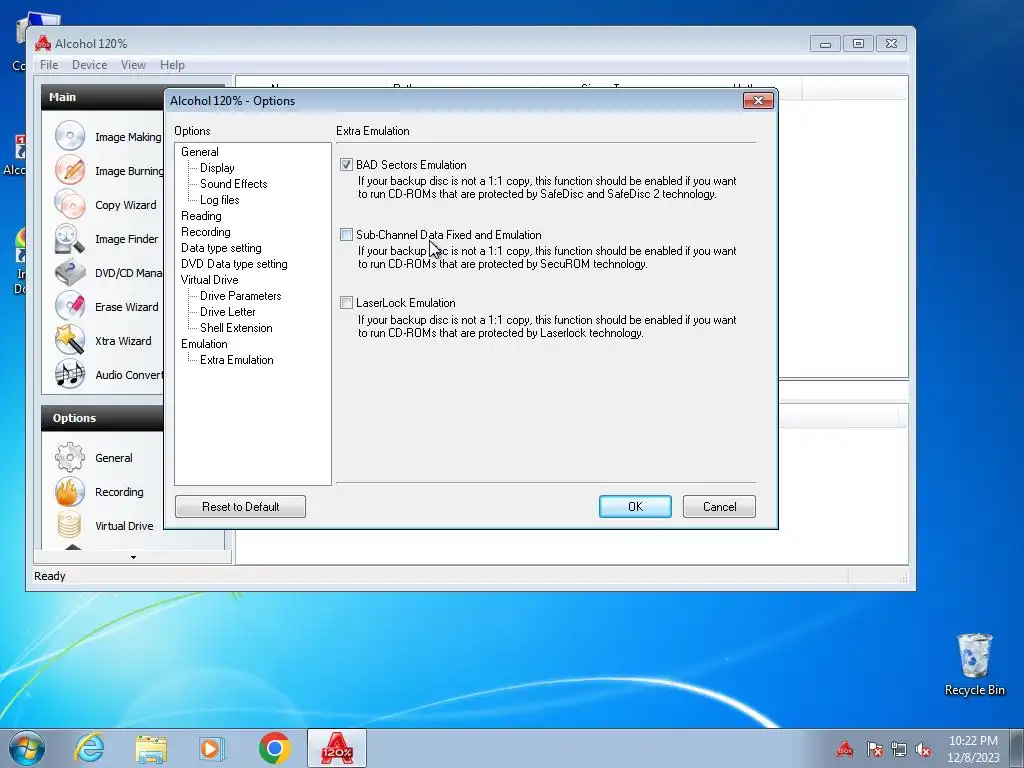Select Emulation in the options tree
This screenshot has width=1024, height=768.
pos(204,344)
